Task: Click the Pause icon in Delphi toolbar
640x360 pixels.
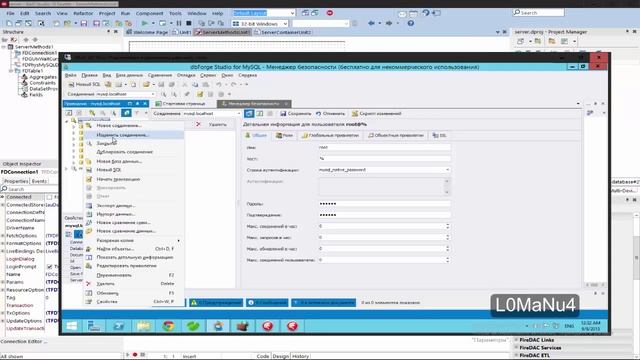Action: coord(178,23)
